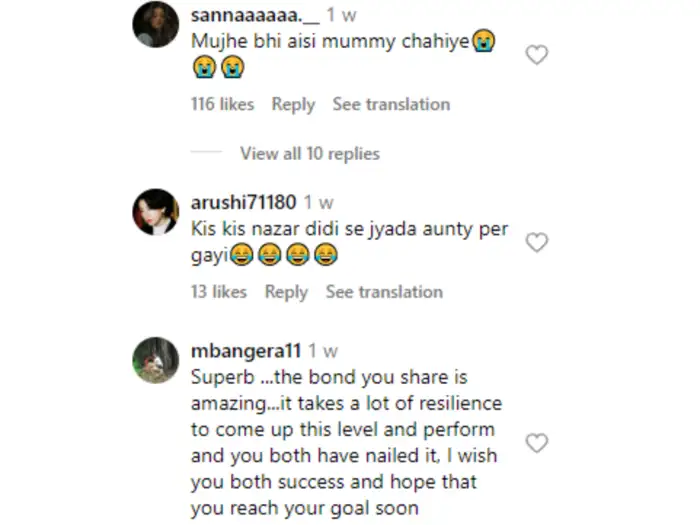View the 116 likes list
The image size is (700, 525).
222,104
